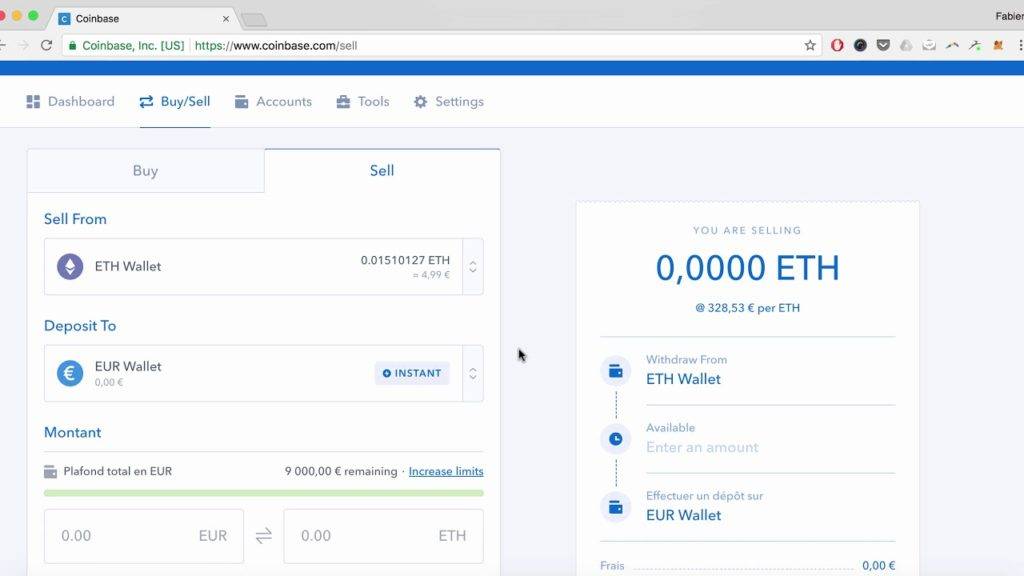The height and width of the screenshot is (576, 1024).
Task: Click the clock icon beside Available
Action: [615, 439]
